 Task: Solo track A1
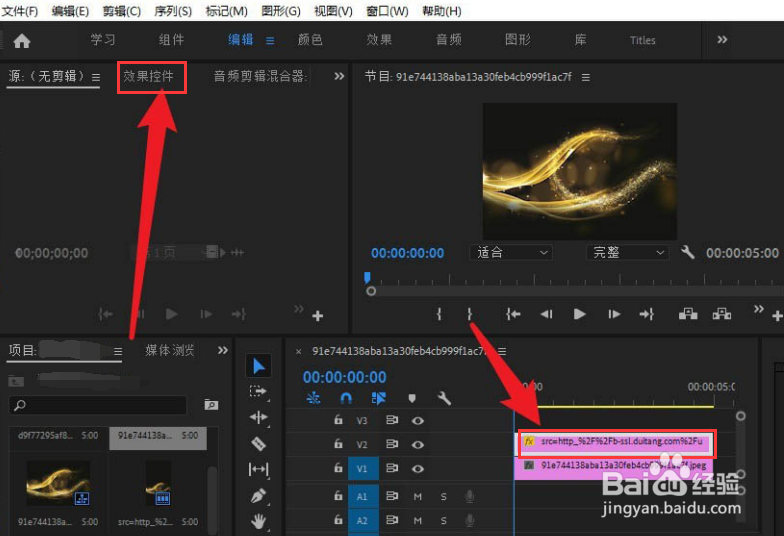point(444,496)
